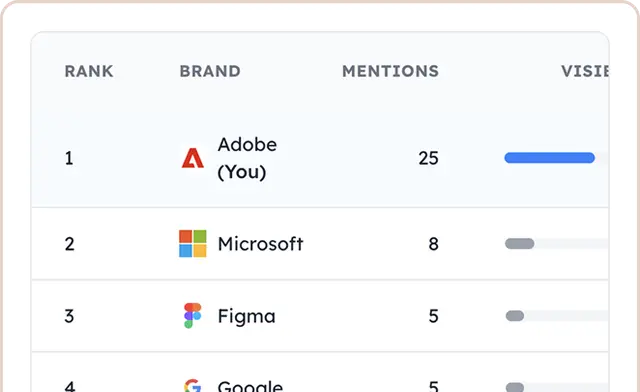This screenshot has width=640, height=392.
Task: Click the Adobe logo icon
Action: coord(193,158)
